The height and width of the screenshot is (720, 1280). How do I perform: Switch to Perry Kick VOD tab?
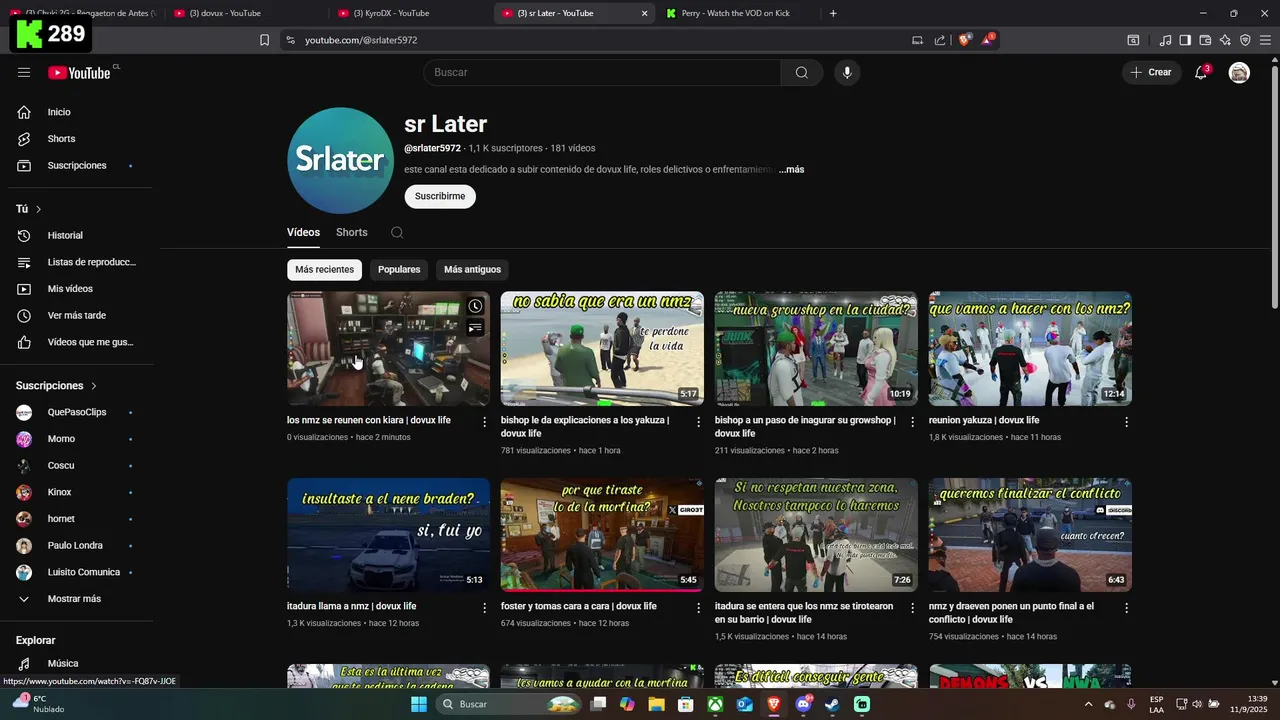point(735,13)
